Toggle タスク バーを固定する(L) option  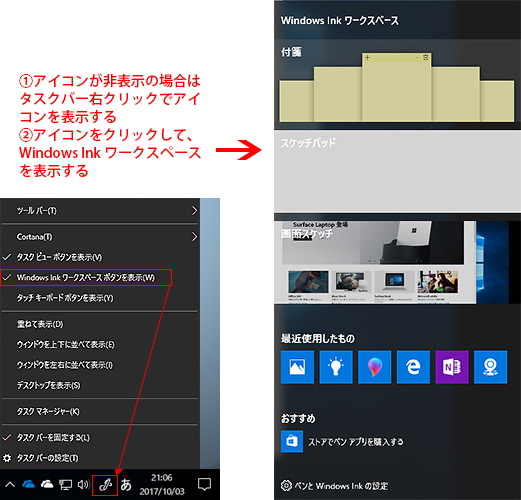click(x=100, y=438)
